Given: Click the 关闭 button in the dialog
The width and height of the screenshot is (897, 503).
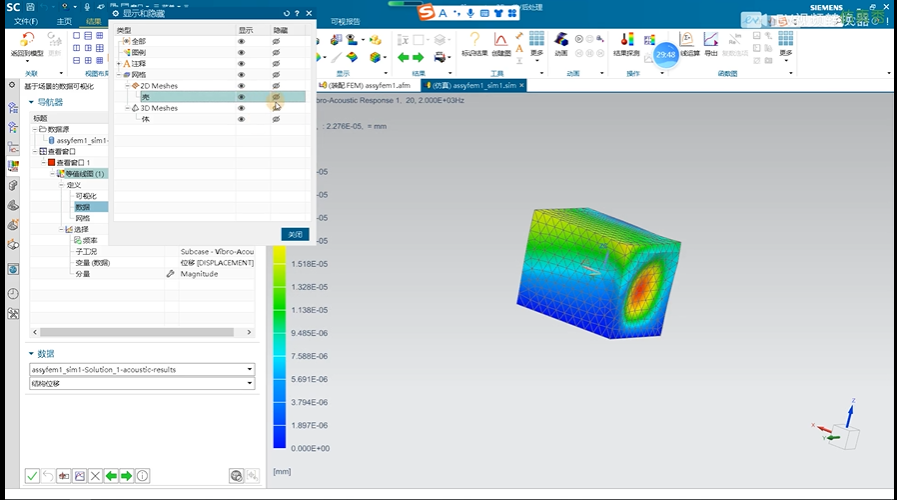Looking at the screenshot, I should coord(294,234).
